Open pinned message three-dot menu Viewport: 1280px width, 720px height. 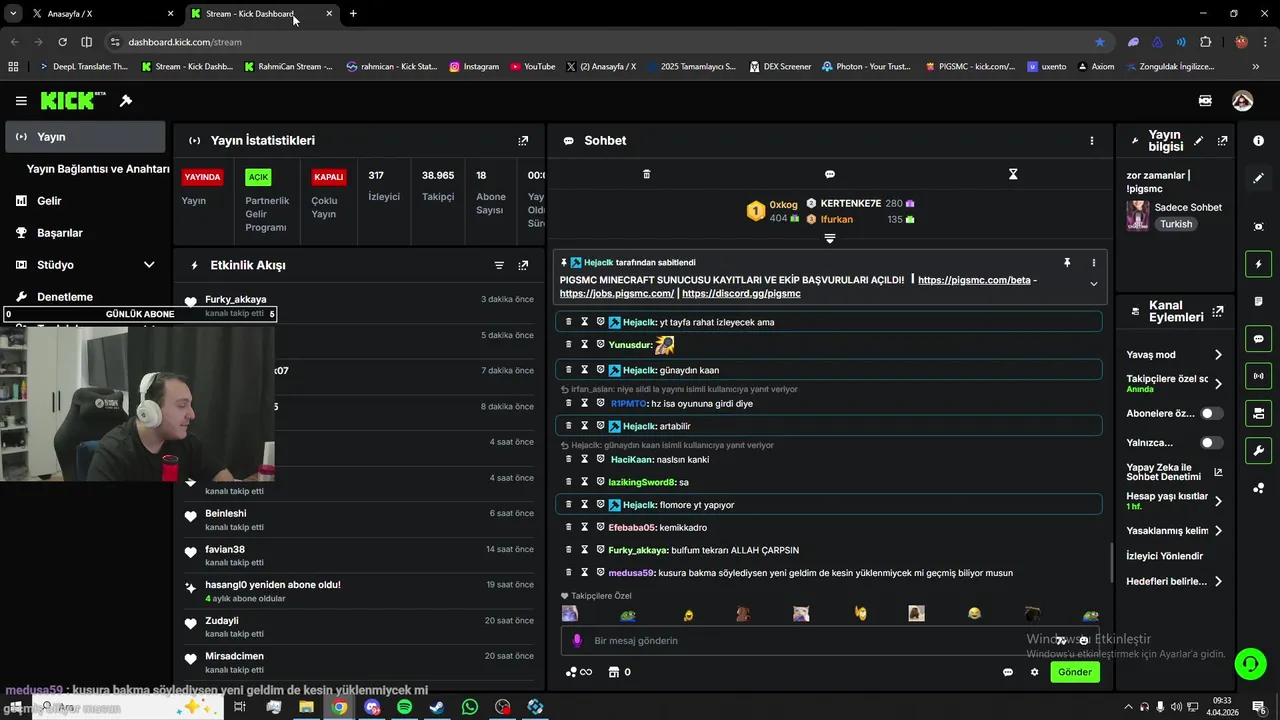pos(1093,262)
